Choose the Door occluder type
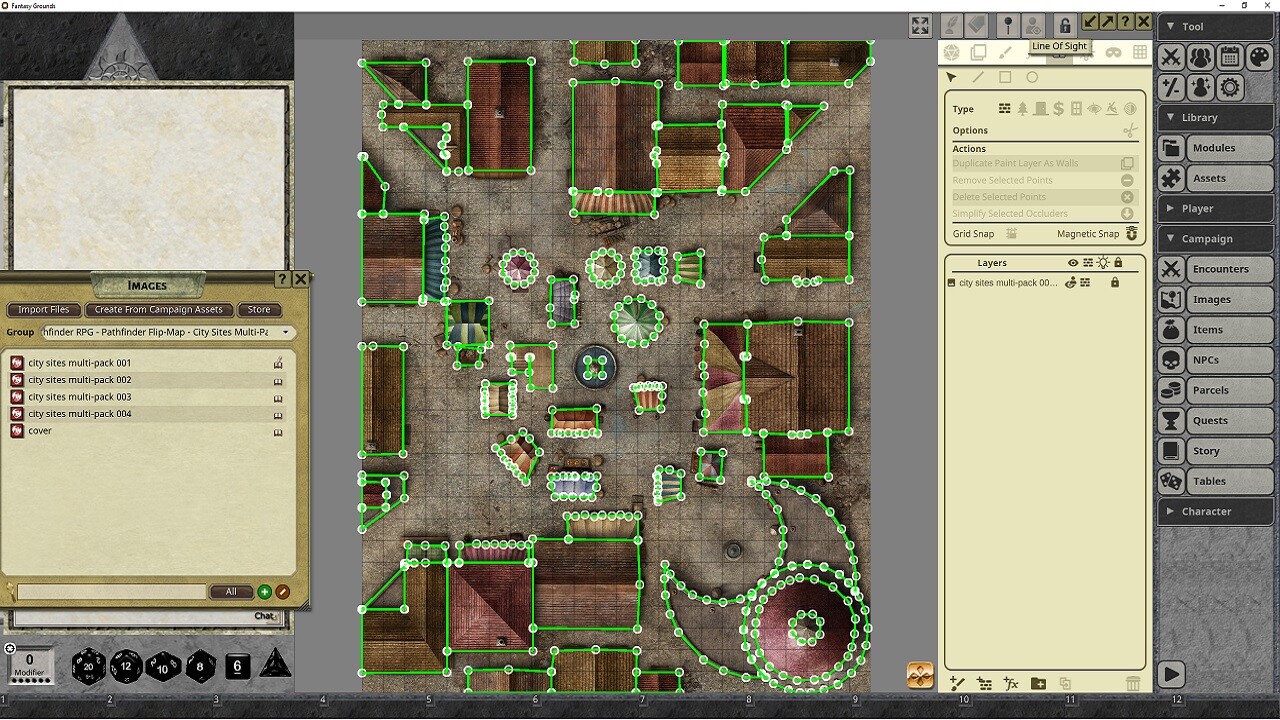 (1041, 108)
